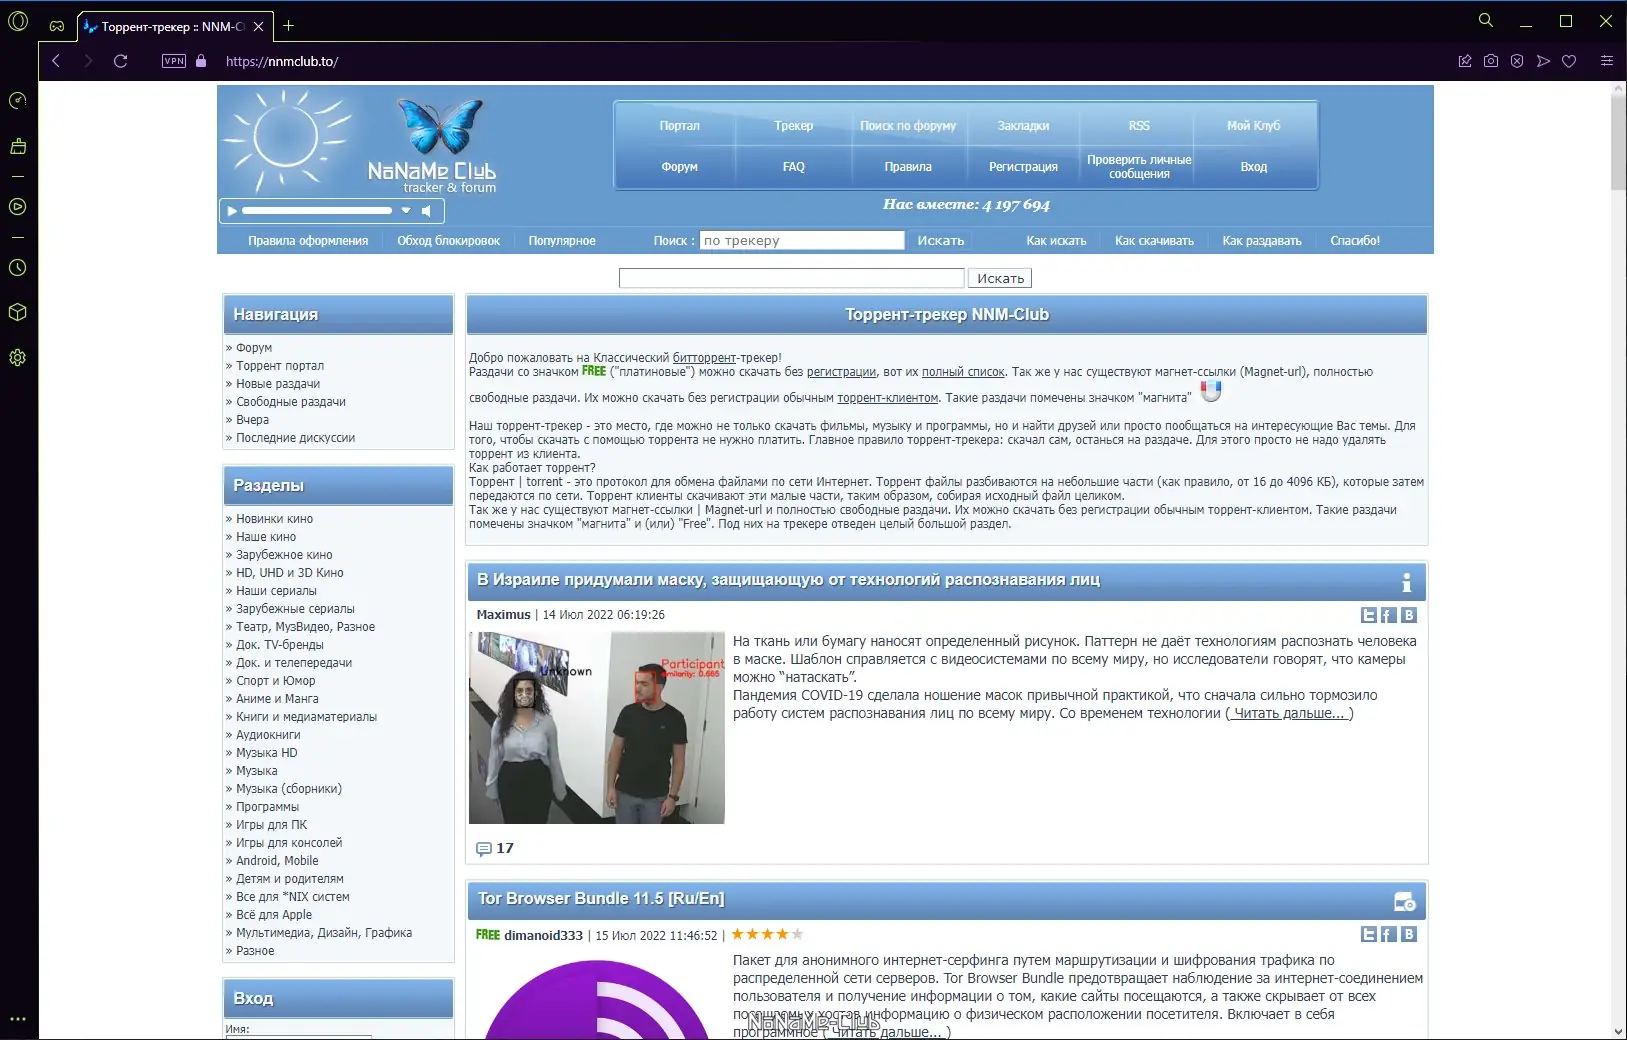Open the Регистрация menu item

click(x=1023, y=167)
